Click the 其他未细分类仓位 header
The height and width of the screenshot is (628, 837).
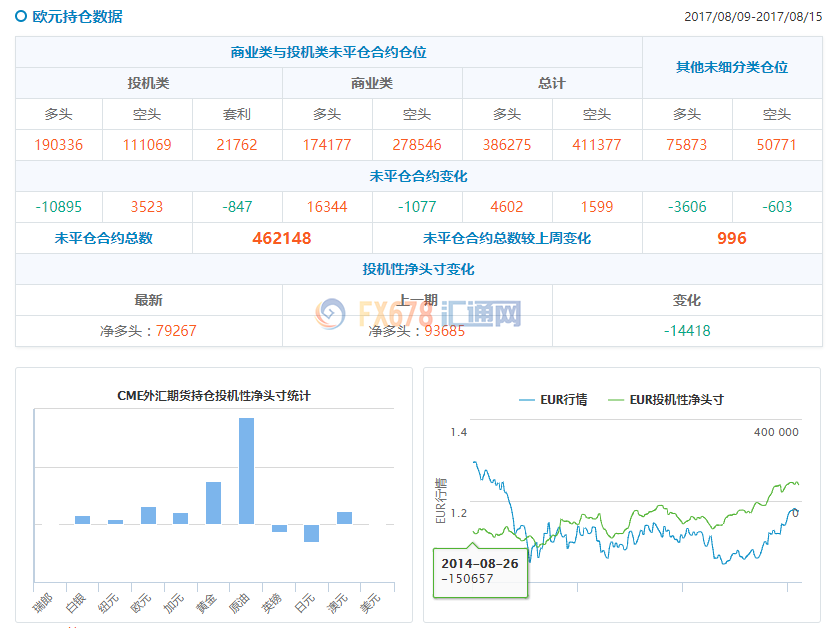731,67
